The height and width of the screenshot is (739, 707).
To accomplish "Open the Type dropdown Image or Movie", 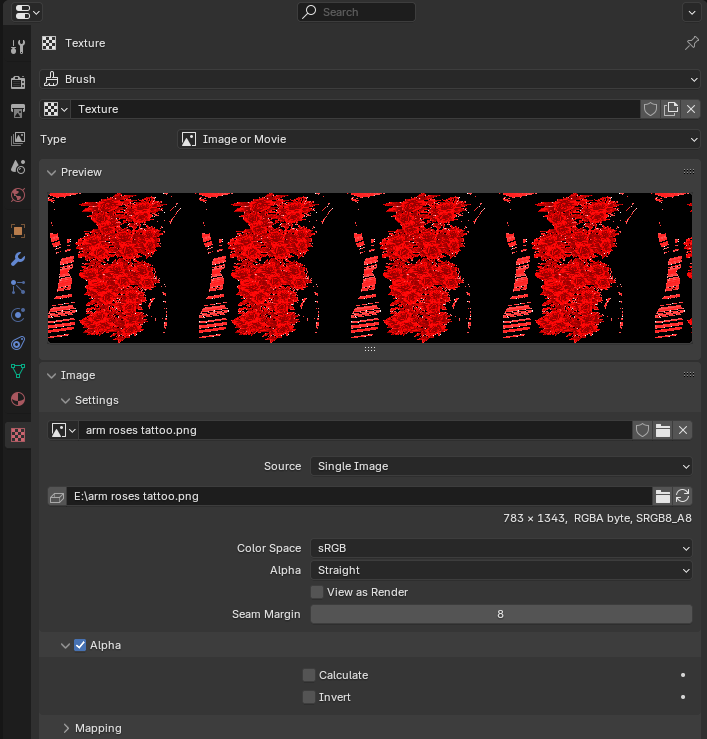I will (438, 140).
